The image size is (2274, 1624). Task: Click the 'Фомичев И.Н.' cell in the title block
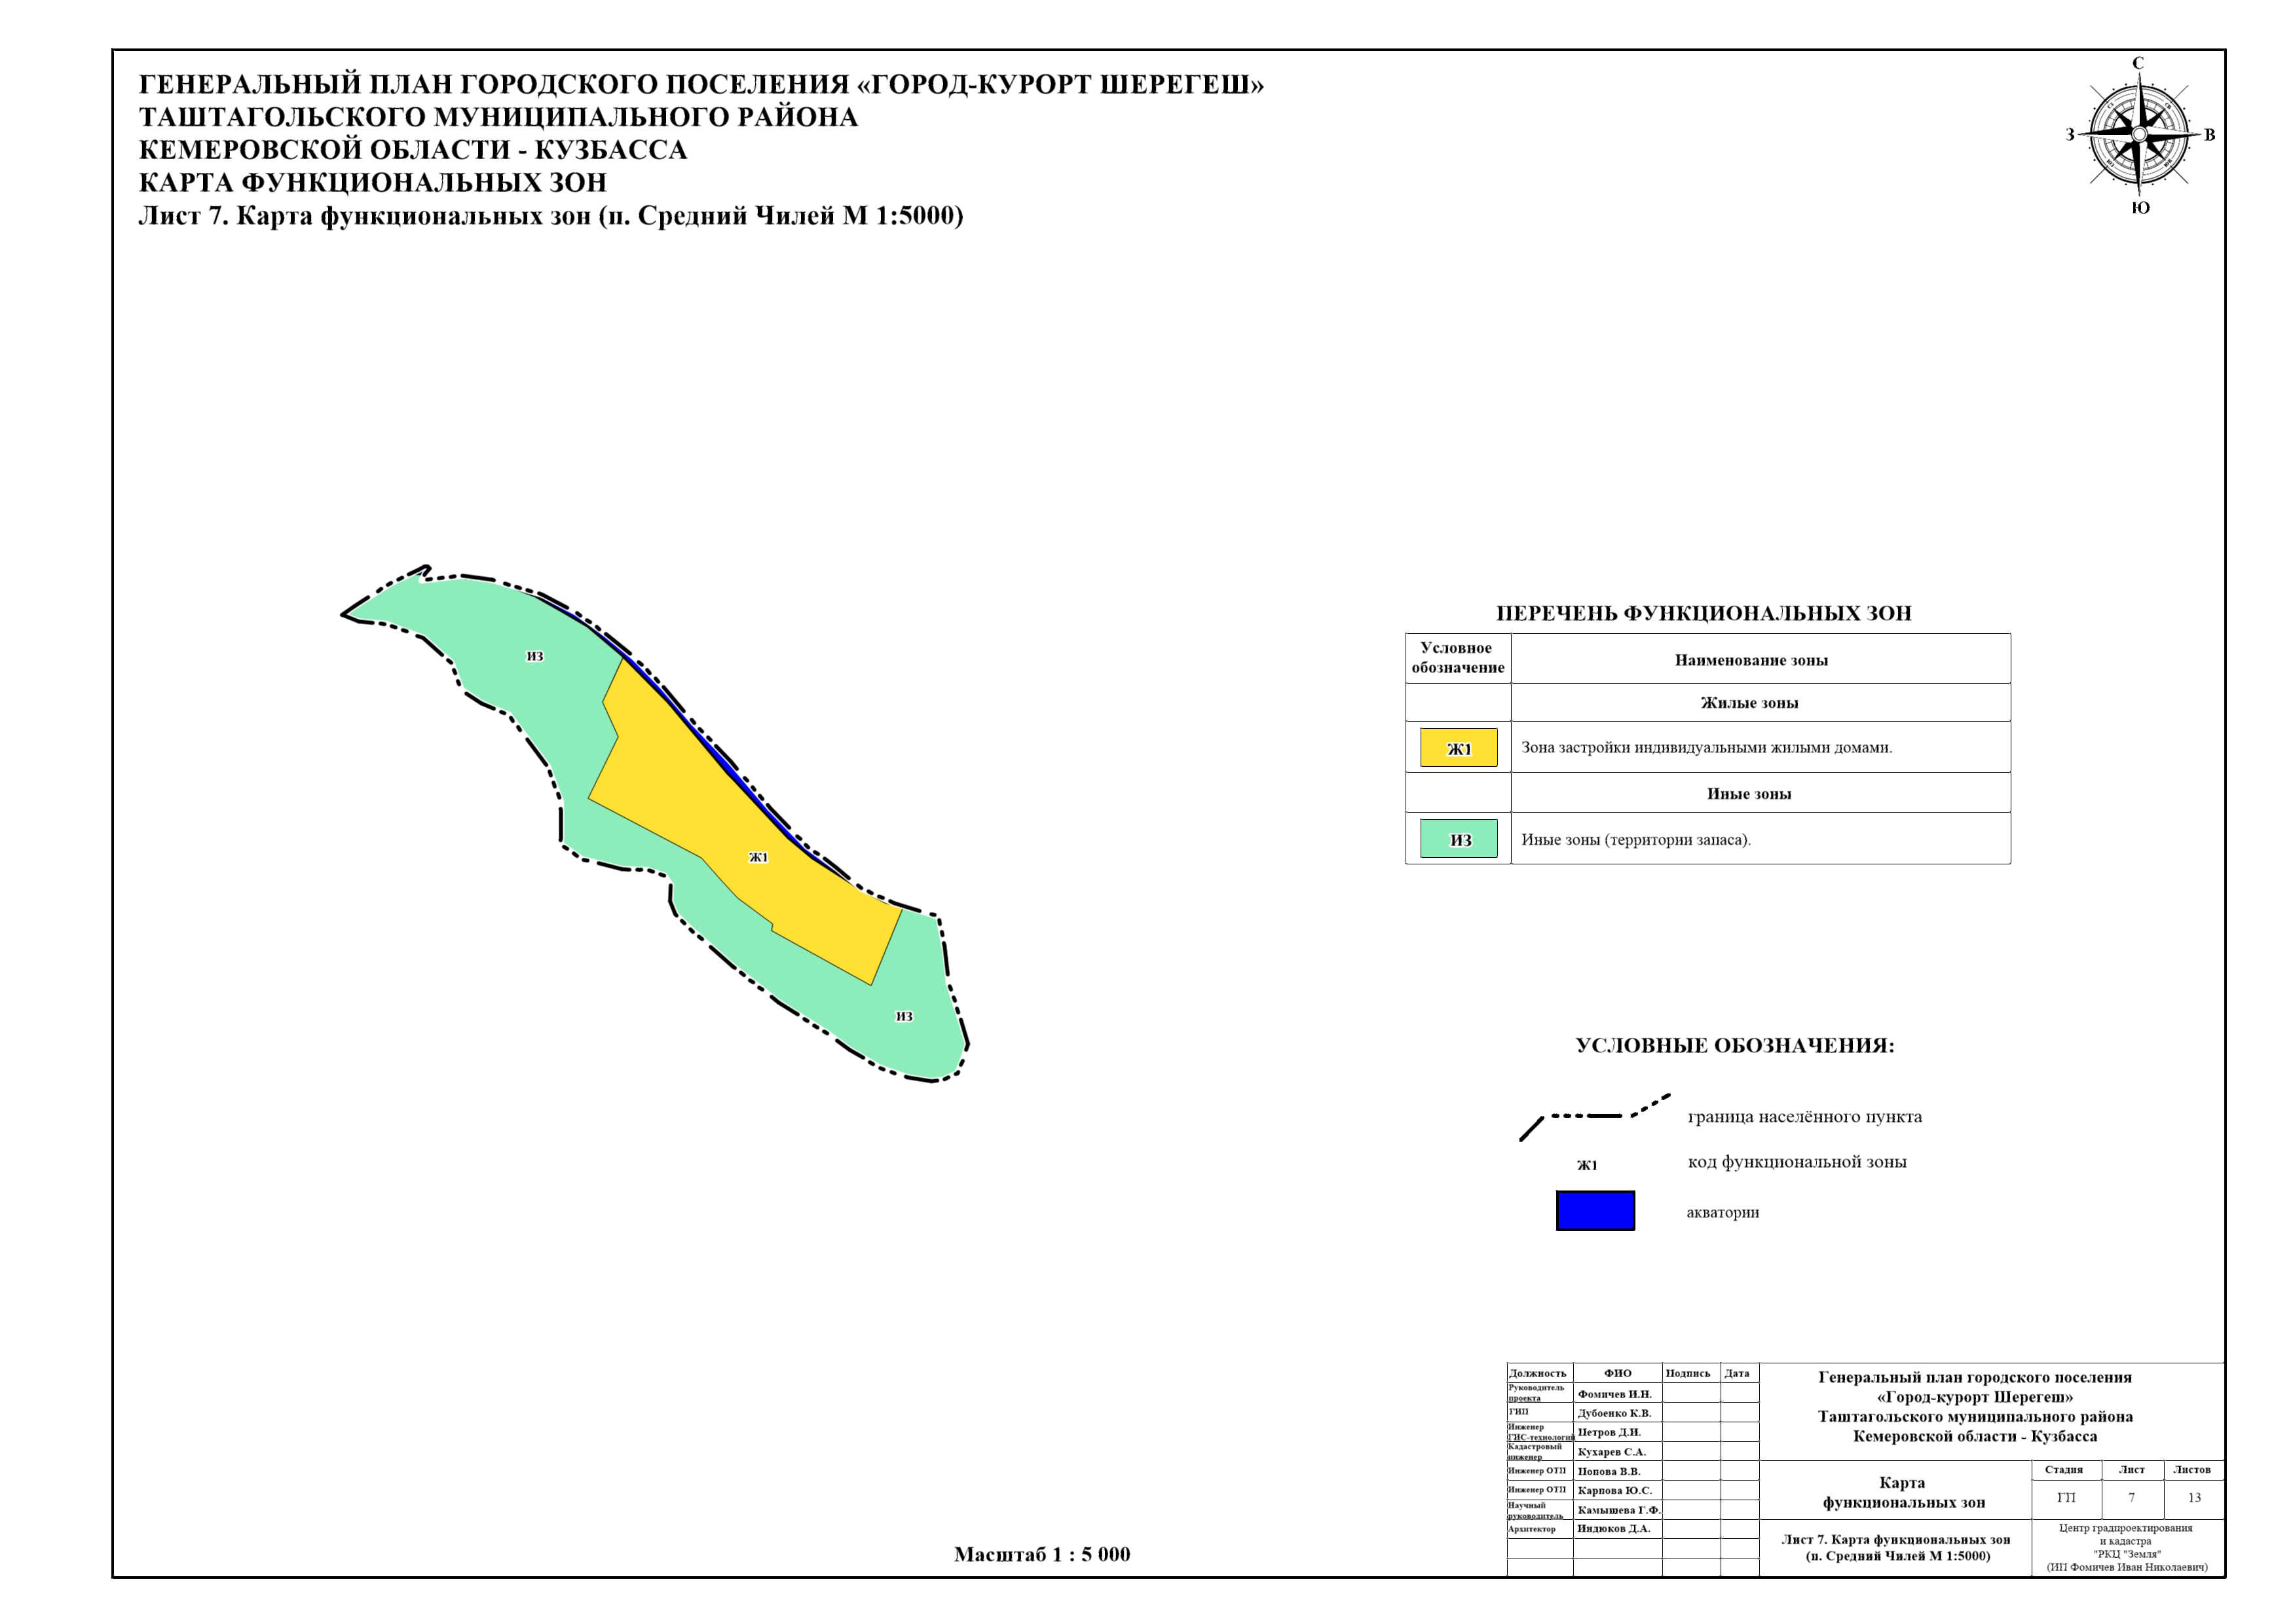[1614, 1394]
